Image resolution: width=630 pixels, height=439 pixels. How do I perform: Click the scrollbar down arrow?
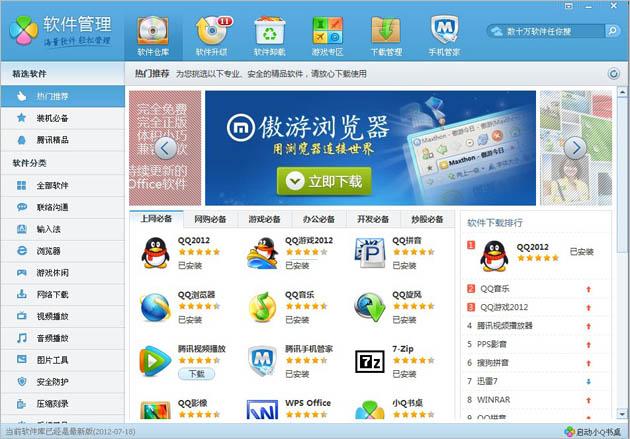[x=622, y=414]
